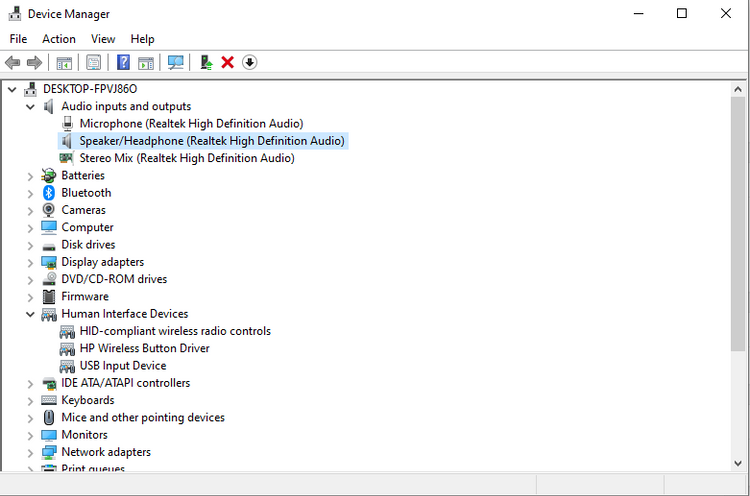Select the Human Interface Devices label

click(125, 314)
